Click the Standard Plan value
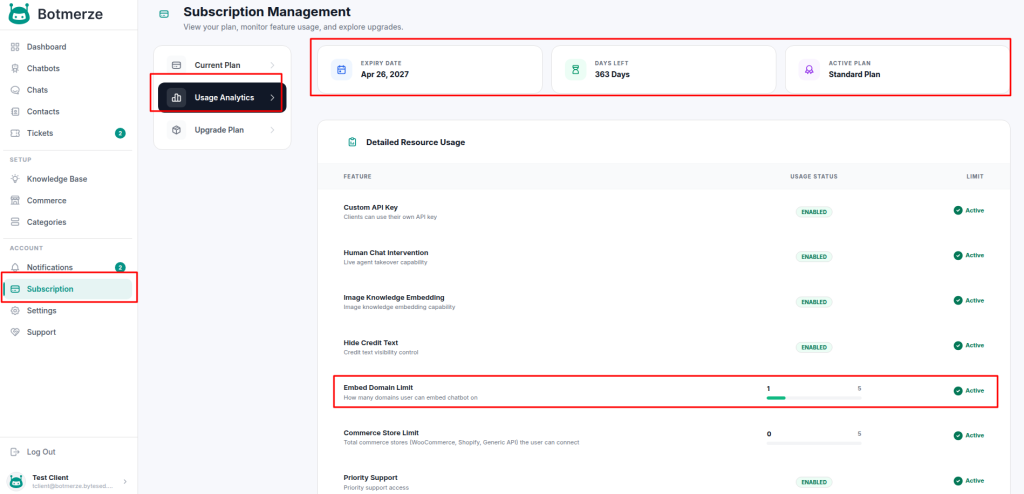Image resolution: width=1024 pixels, height=494 pixels. (x=854, y=74)
